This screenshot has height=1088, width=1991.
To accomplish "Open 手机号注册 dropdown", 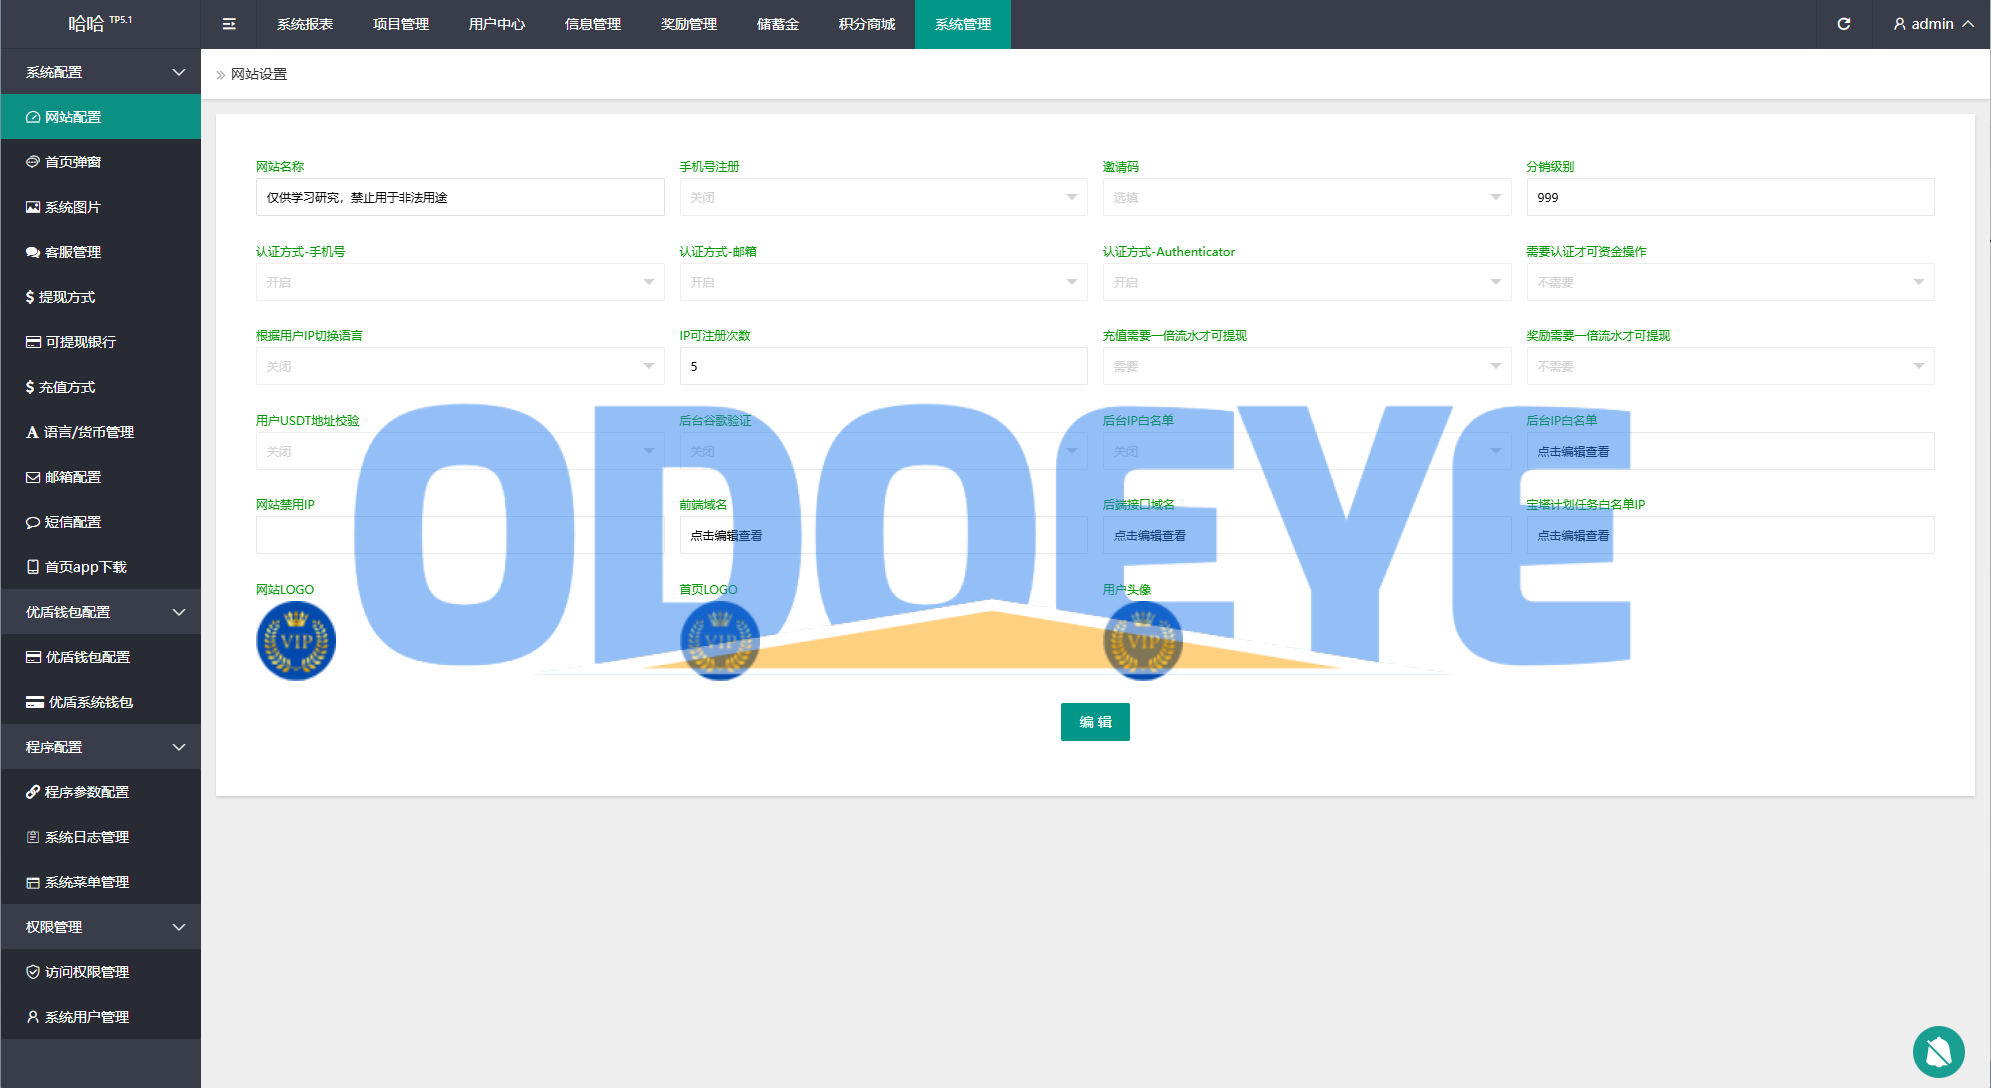I will (882, 197).
